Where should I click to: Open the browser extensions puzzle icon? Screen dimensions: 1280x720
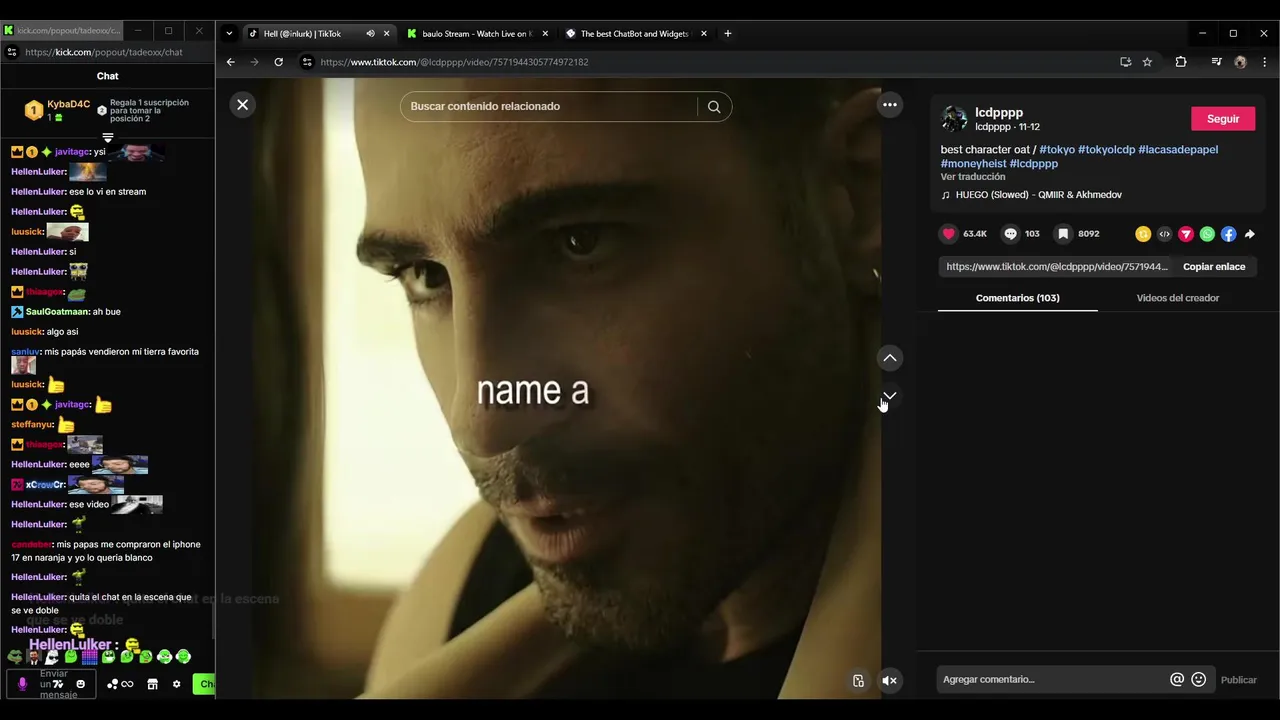[1181, 62]
